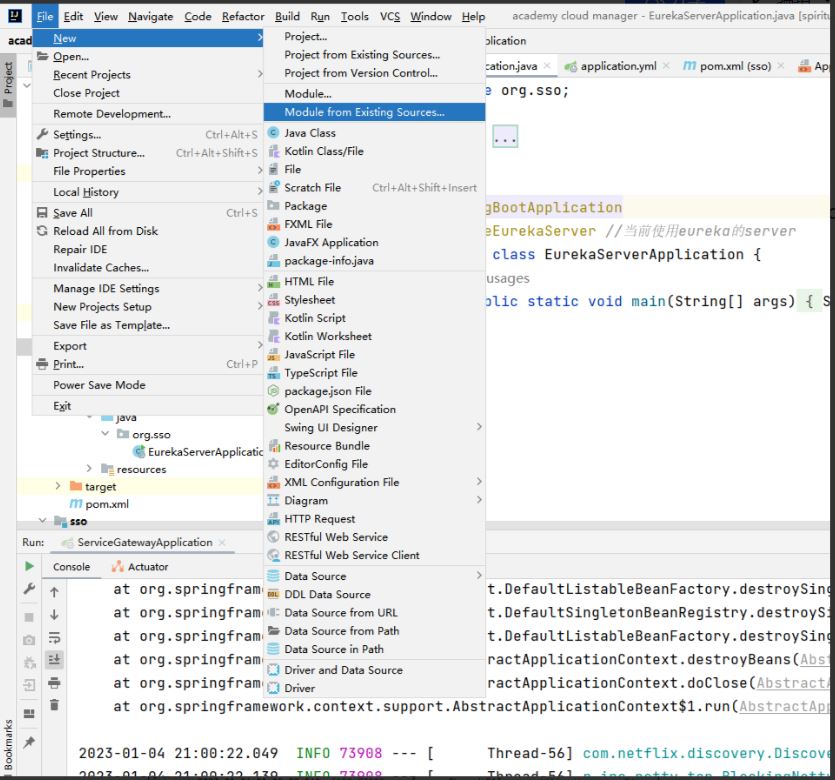Select the Console tab in Run panel

click(x=71, y=566)
